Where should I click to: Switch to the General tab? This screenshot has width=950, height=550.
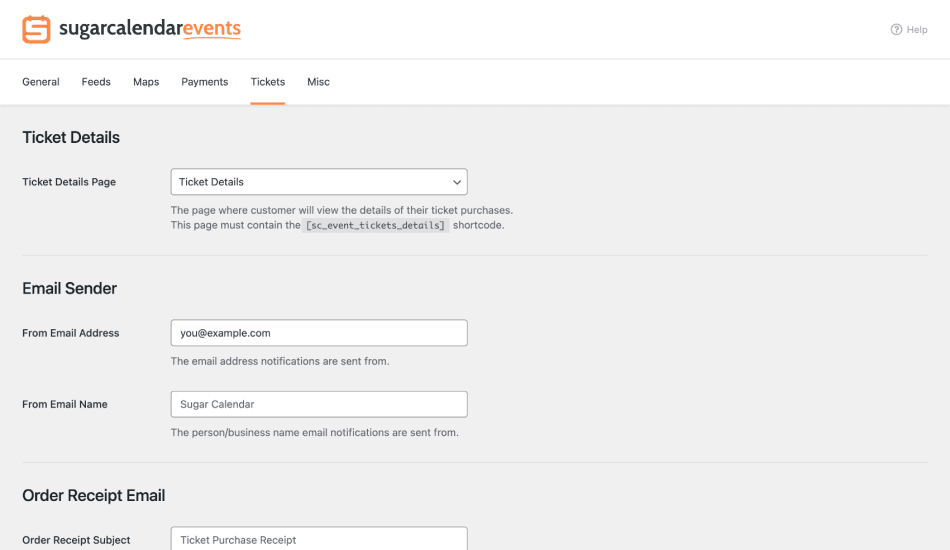pyautogui.click(x=41, y=82)
